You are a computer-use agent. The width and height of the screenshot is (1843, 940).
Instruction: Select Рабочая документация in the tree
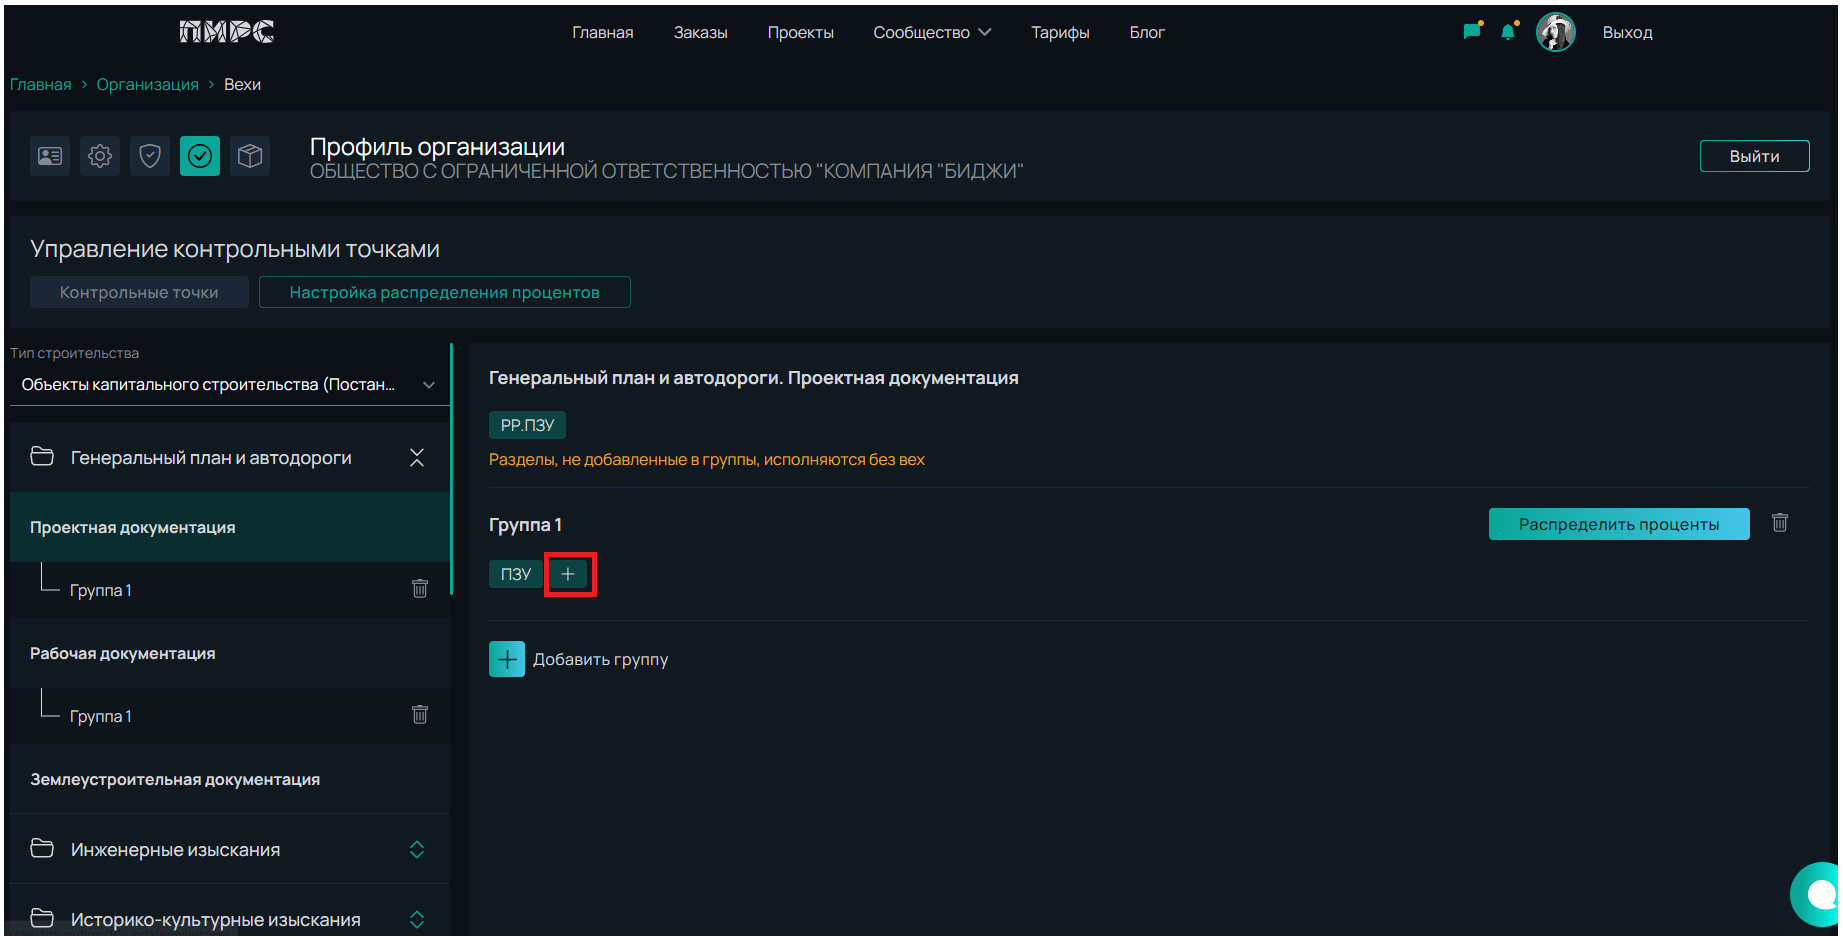[x=123, y=654]
